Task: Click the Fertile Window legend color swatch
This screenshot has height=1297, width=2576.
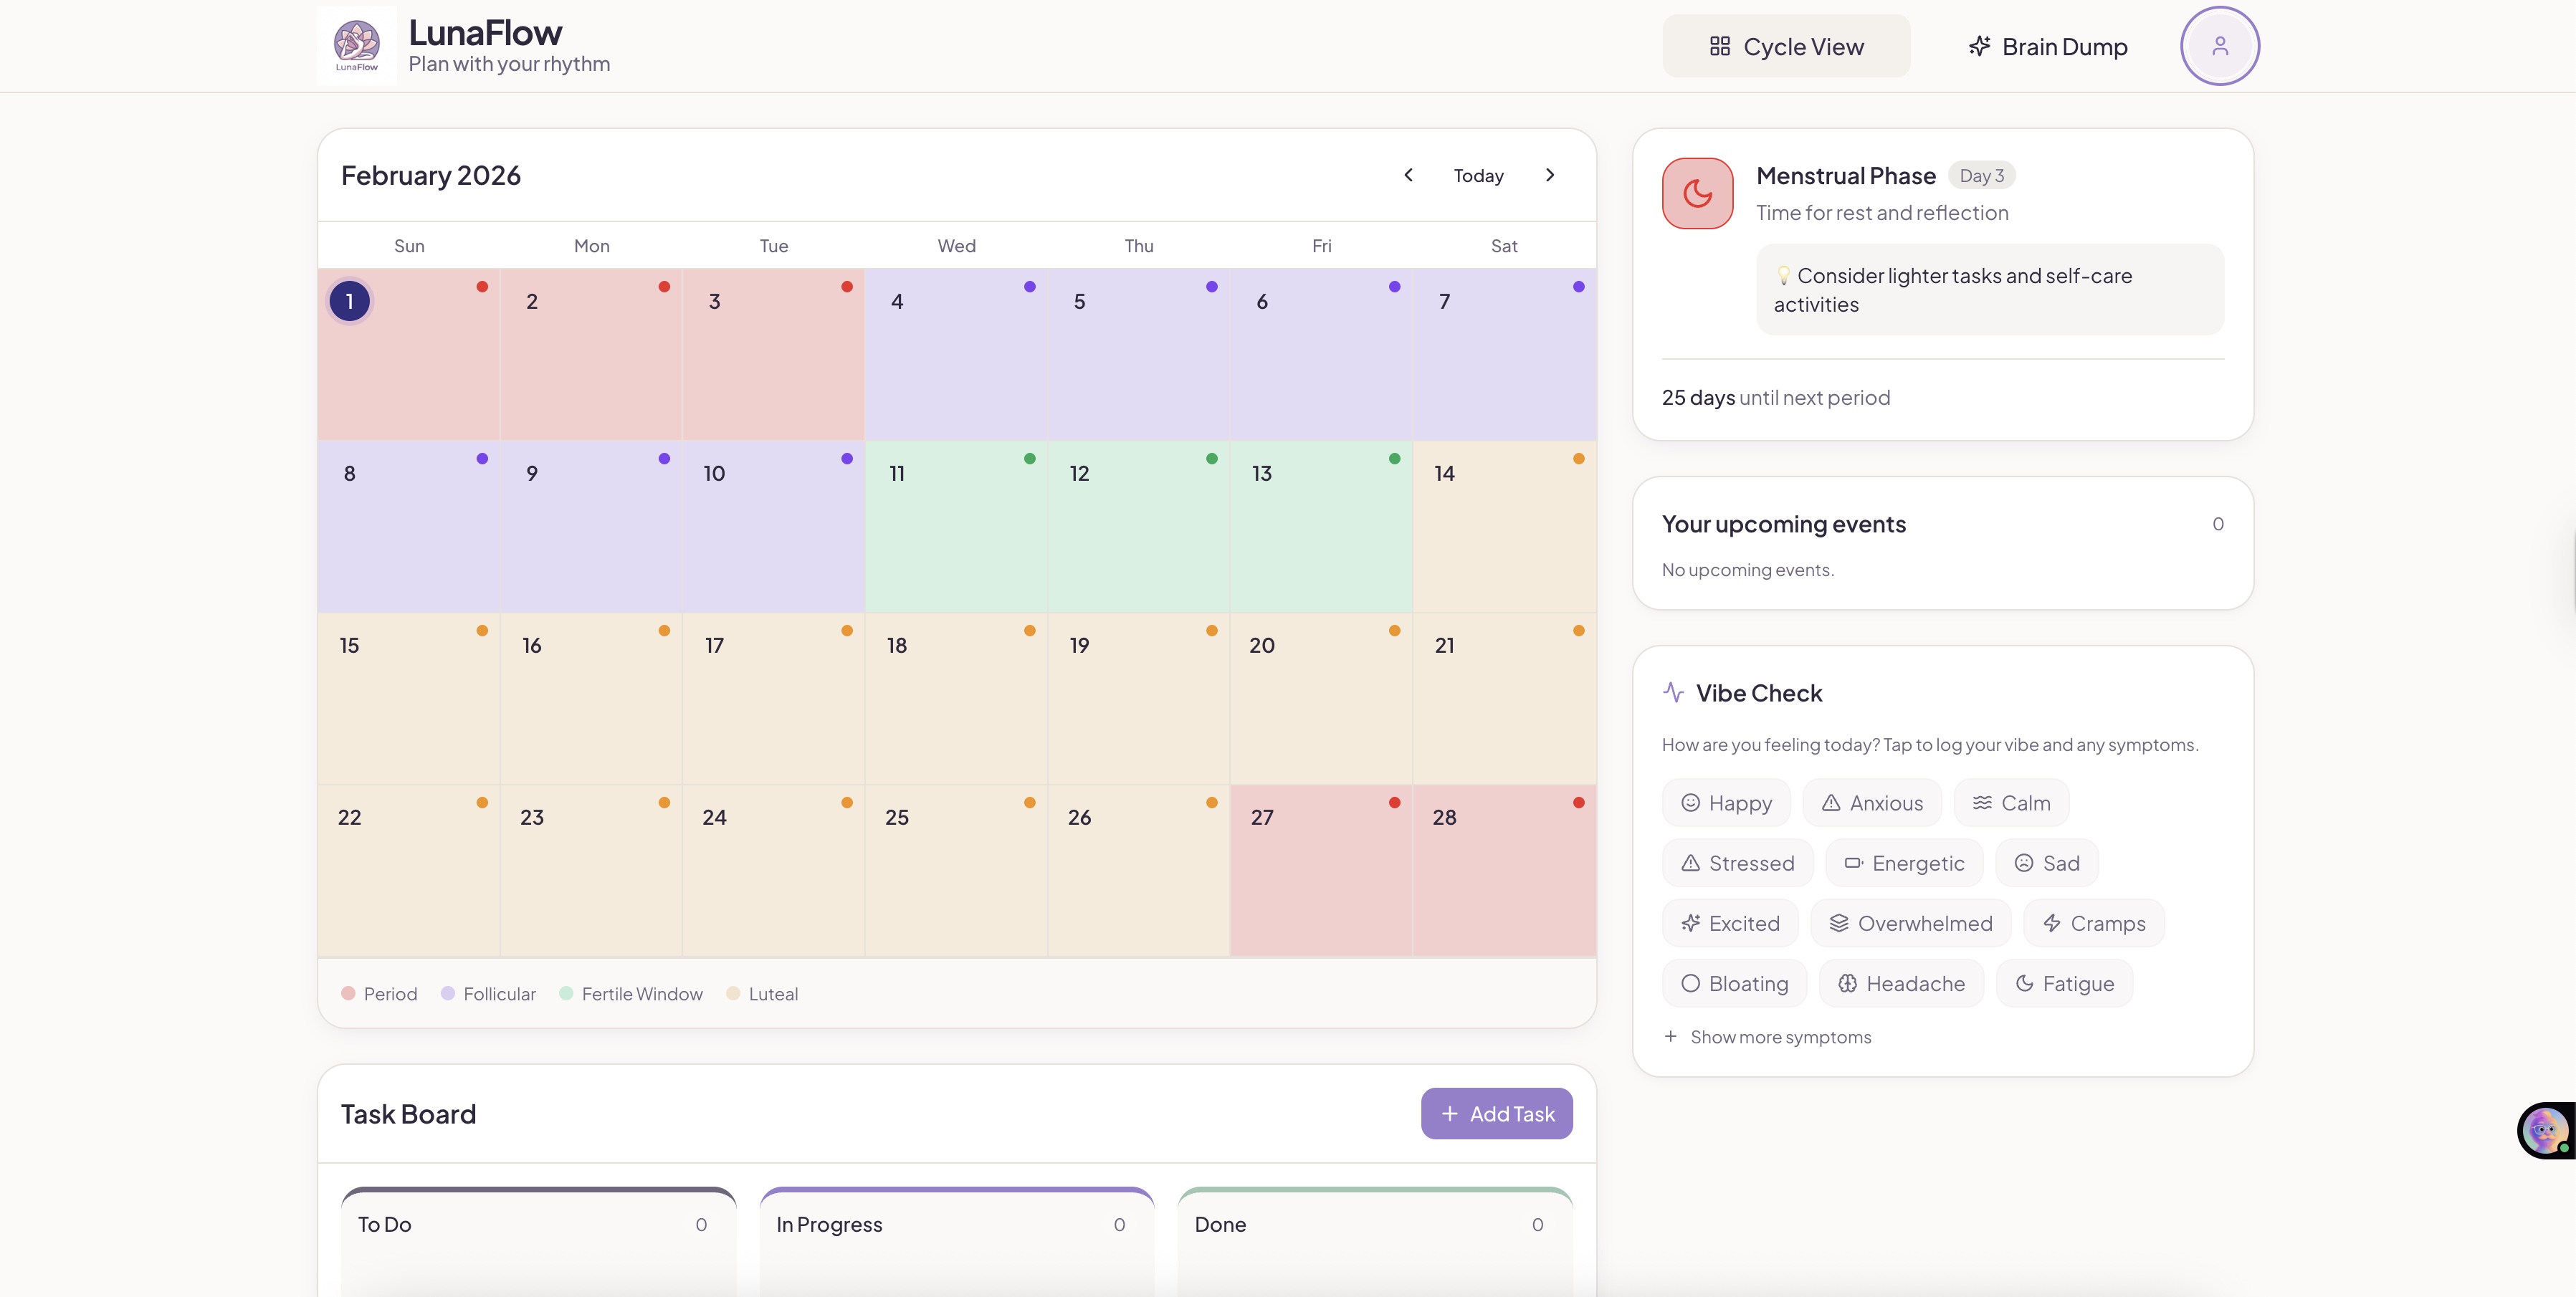Action: pos(566,994)
